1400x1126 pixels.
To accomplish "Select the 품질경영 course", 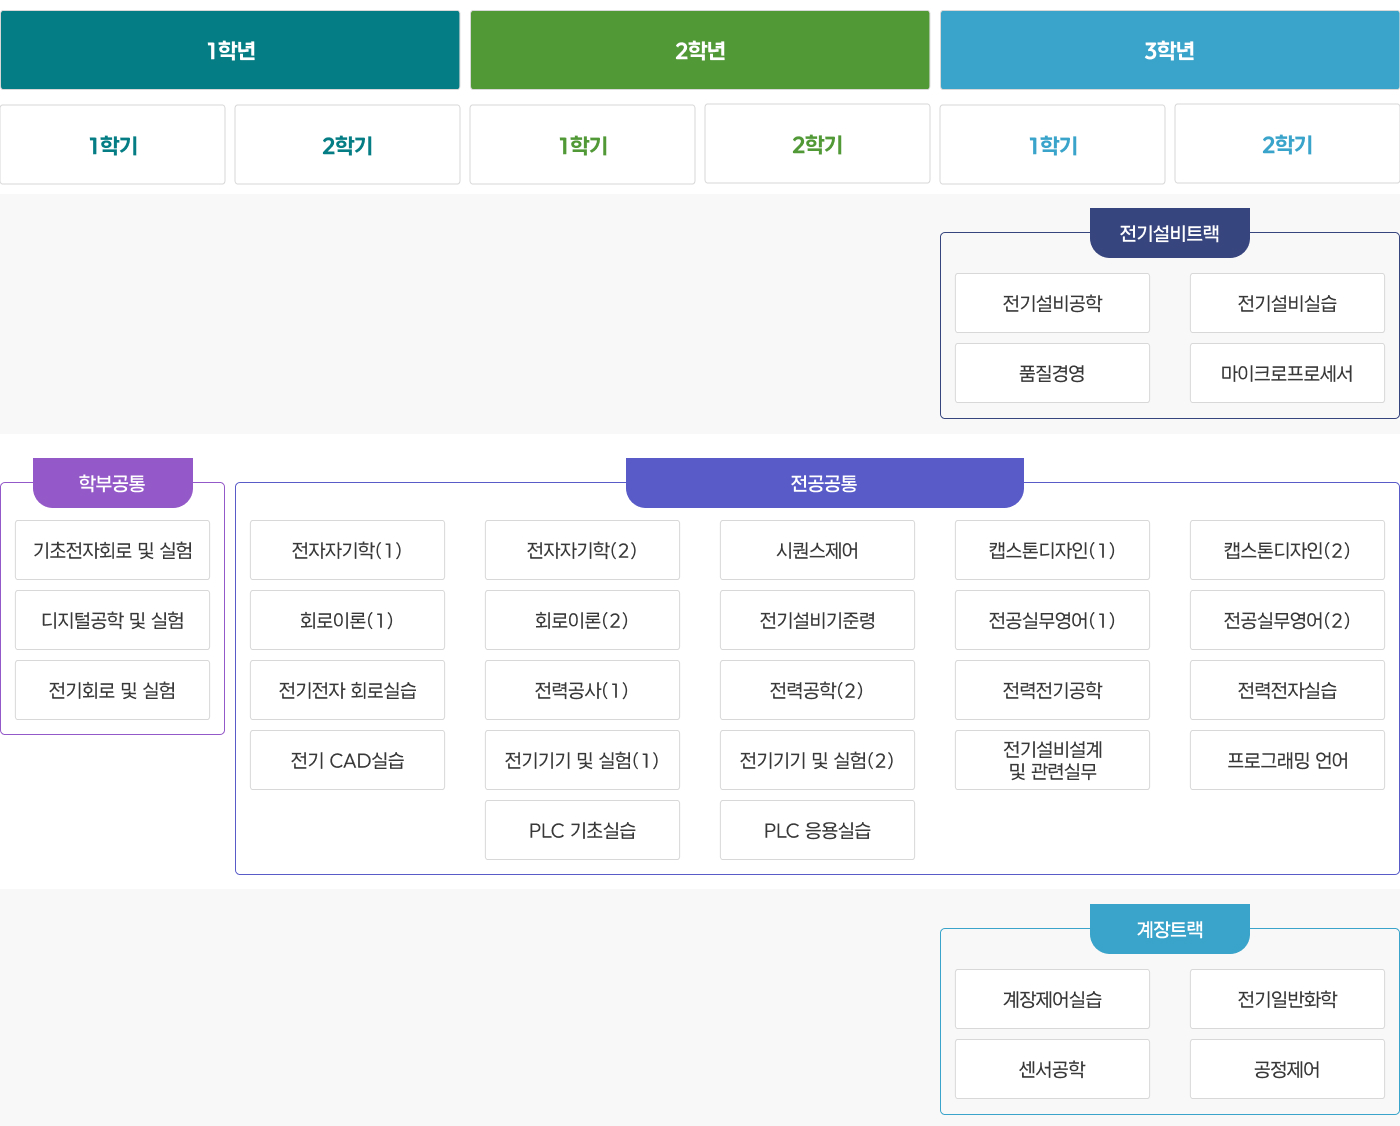I will (x=1052, y=373).
